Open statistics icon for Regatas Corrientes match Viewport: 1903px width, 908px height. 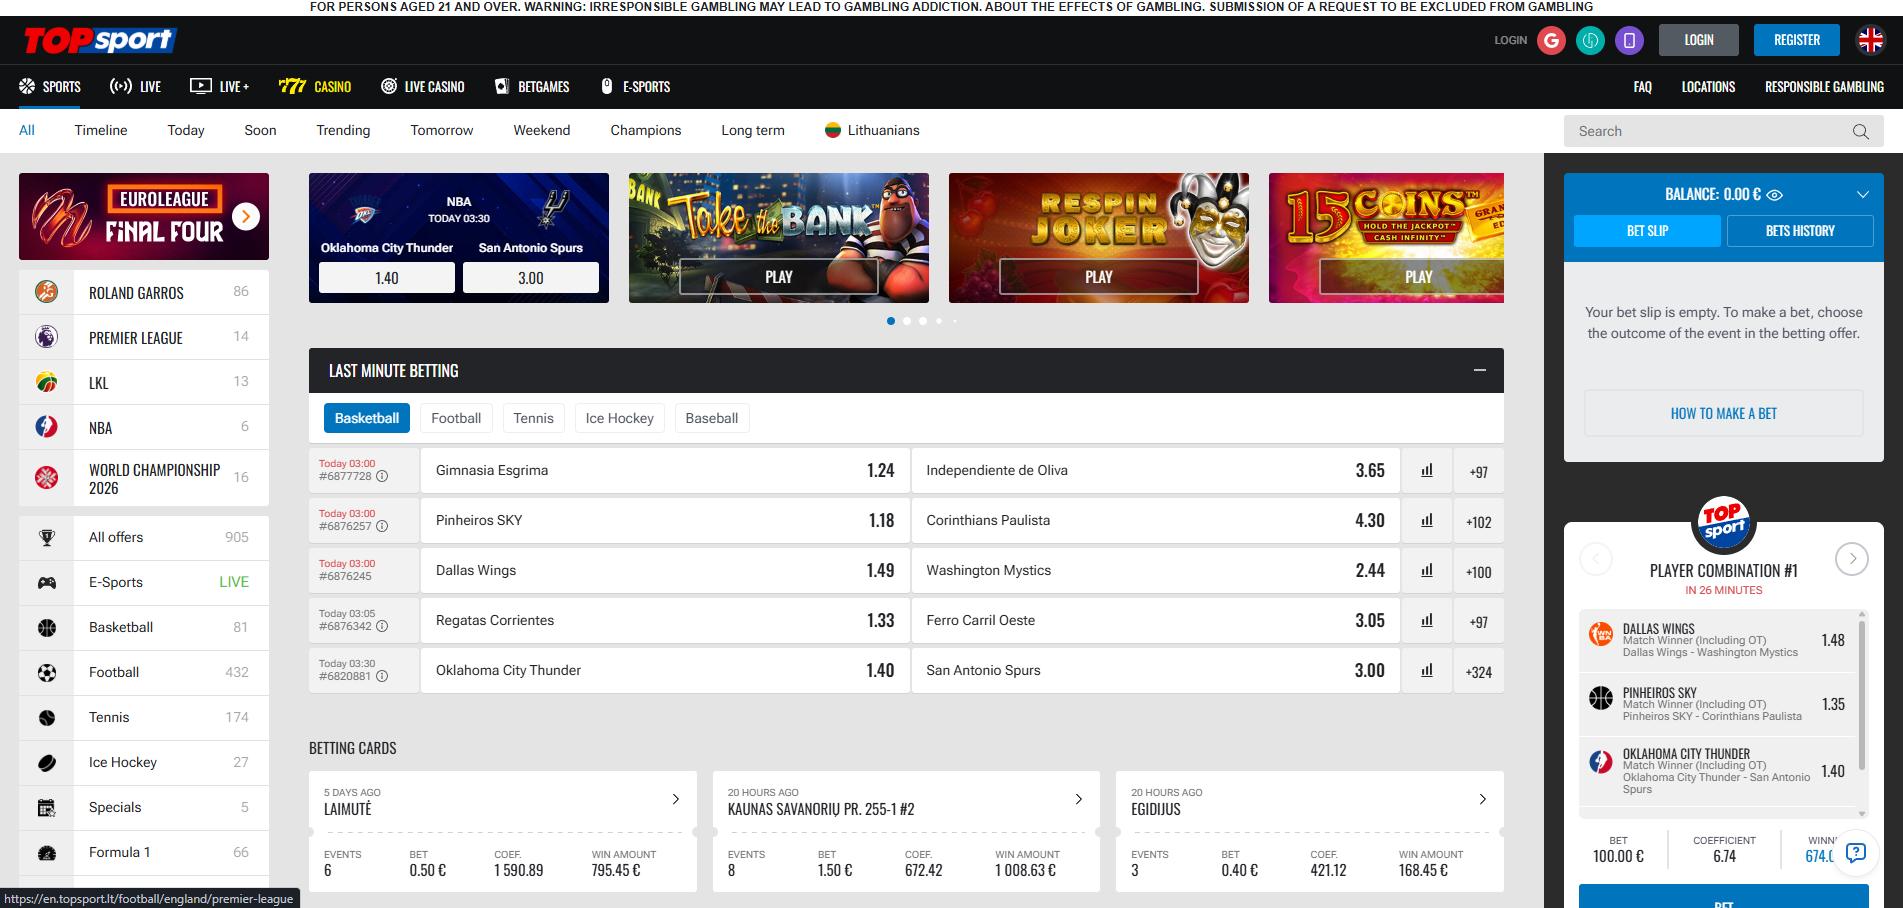pyautogui.click(x=1427, y=620)
